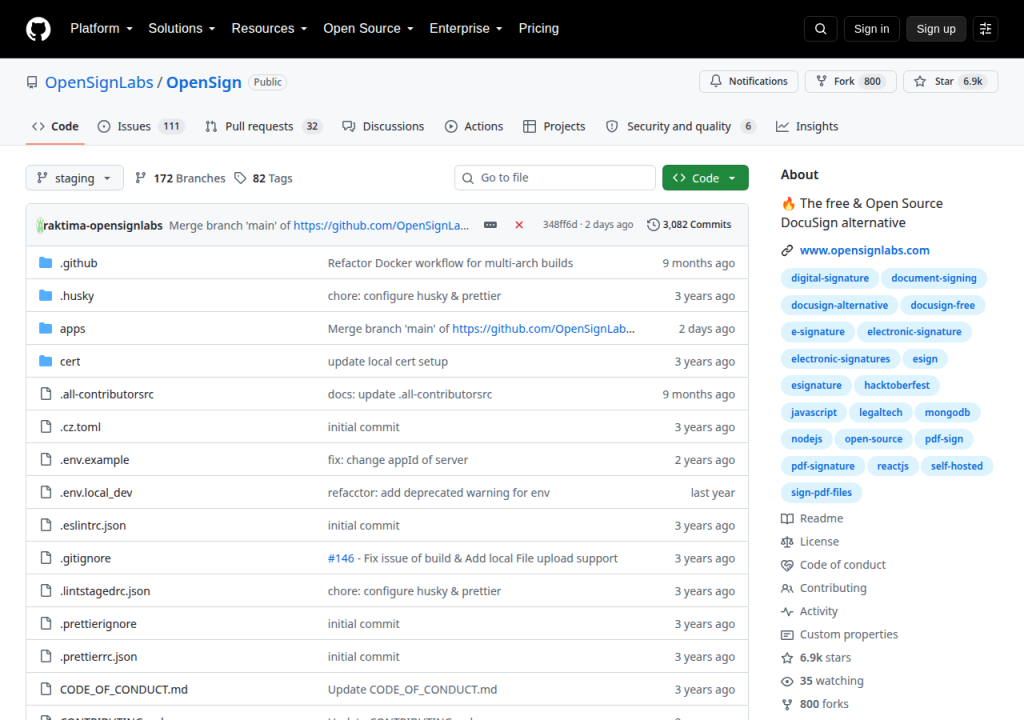Open the .all-contributorsrc file
Screen dimensions: 1024x720
click(107, 394)
